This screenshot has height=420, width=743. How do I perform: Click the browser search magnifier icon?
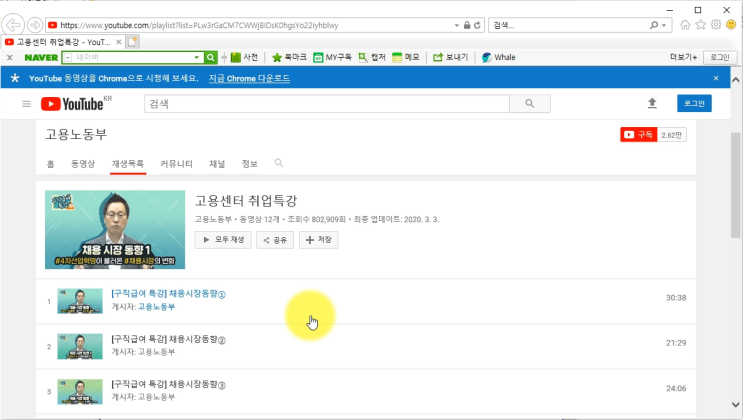coord(654,25)
